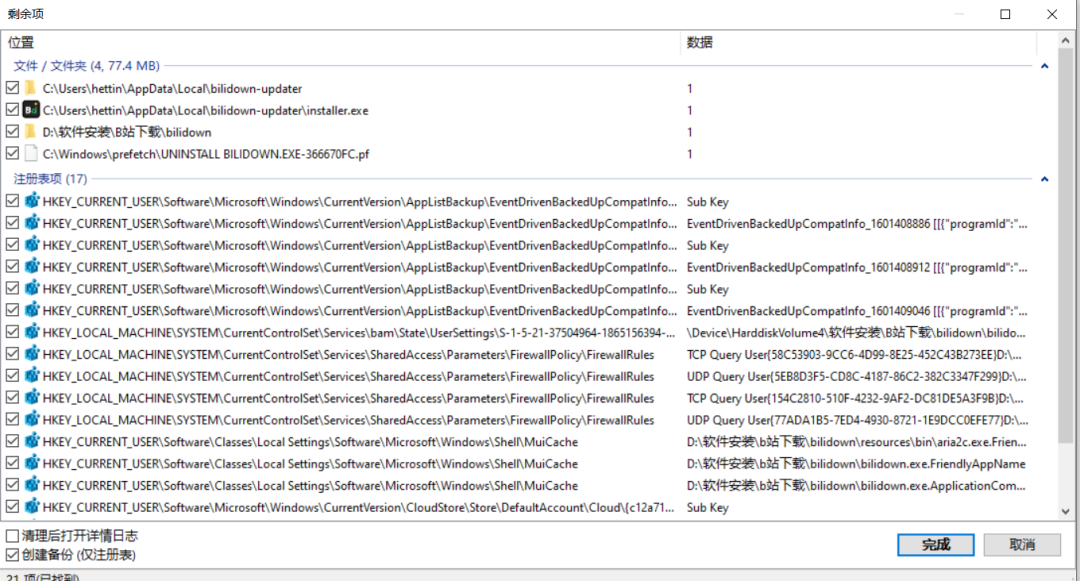Screen dimensions: 1080x581
Task: Click registry icon of CloudStore DefaultAccount row
Action: [32, 507]
